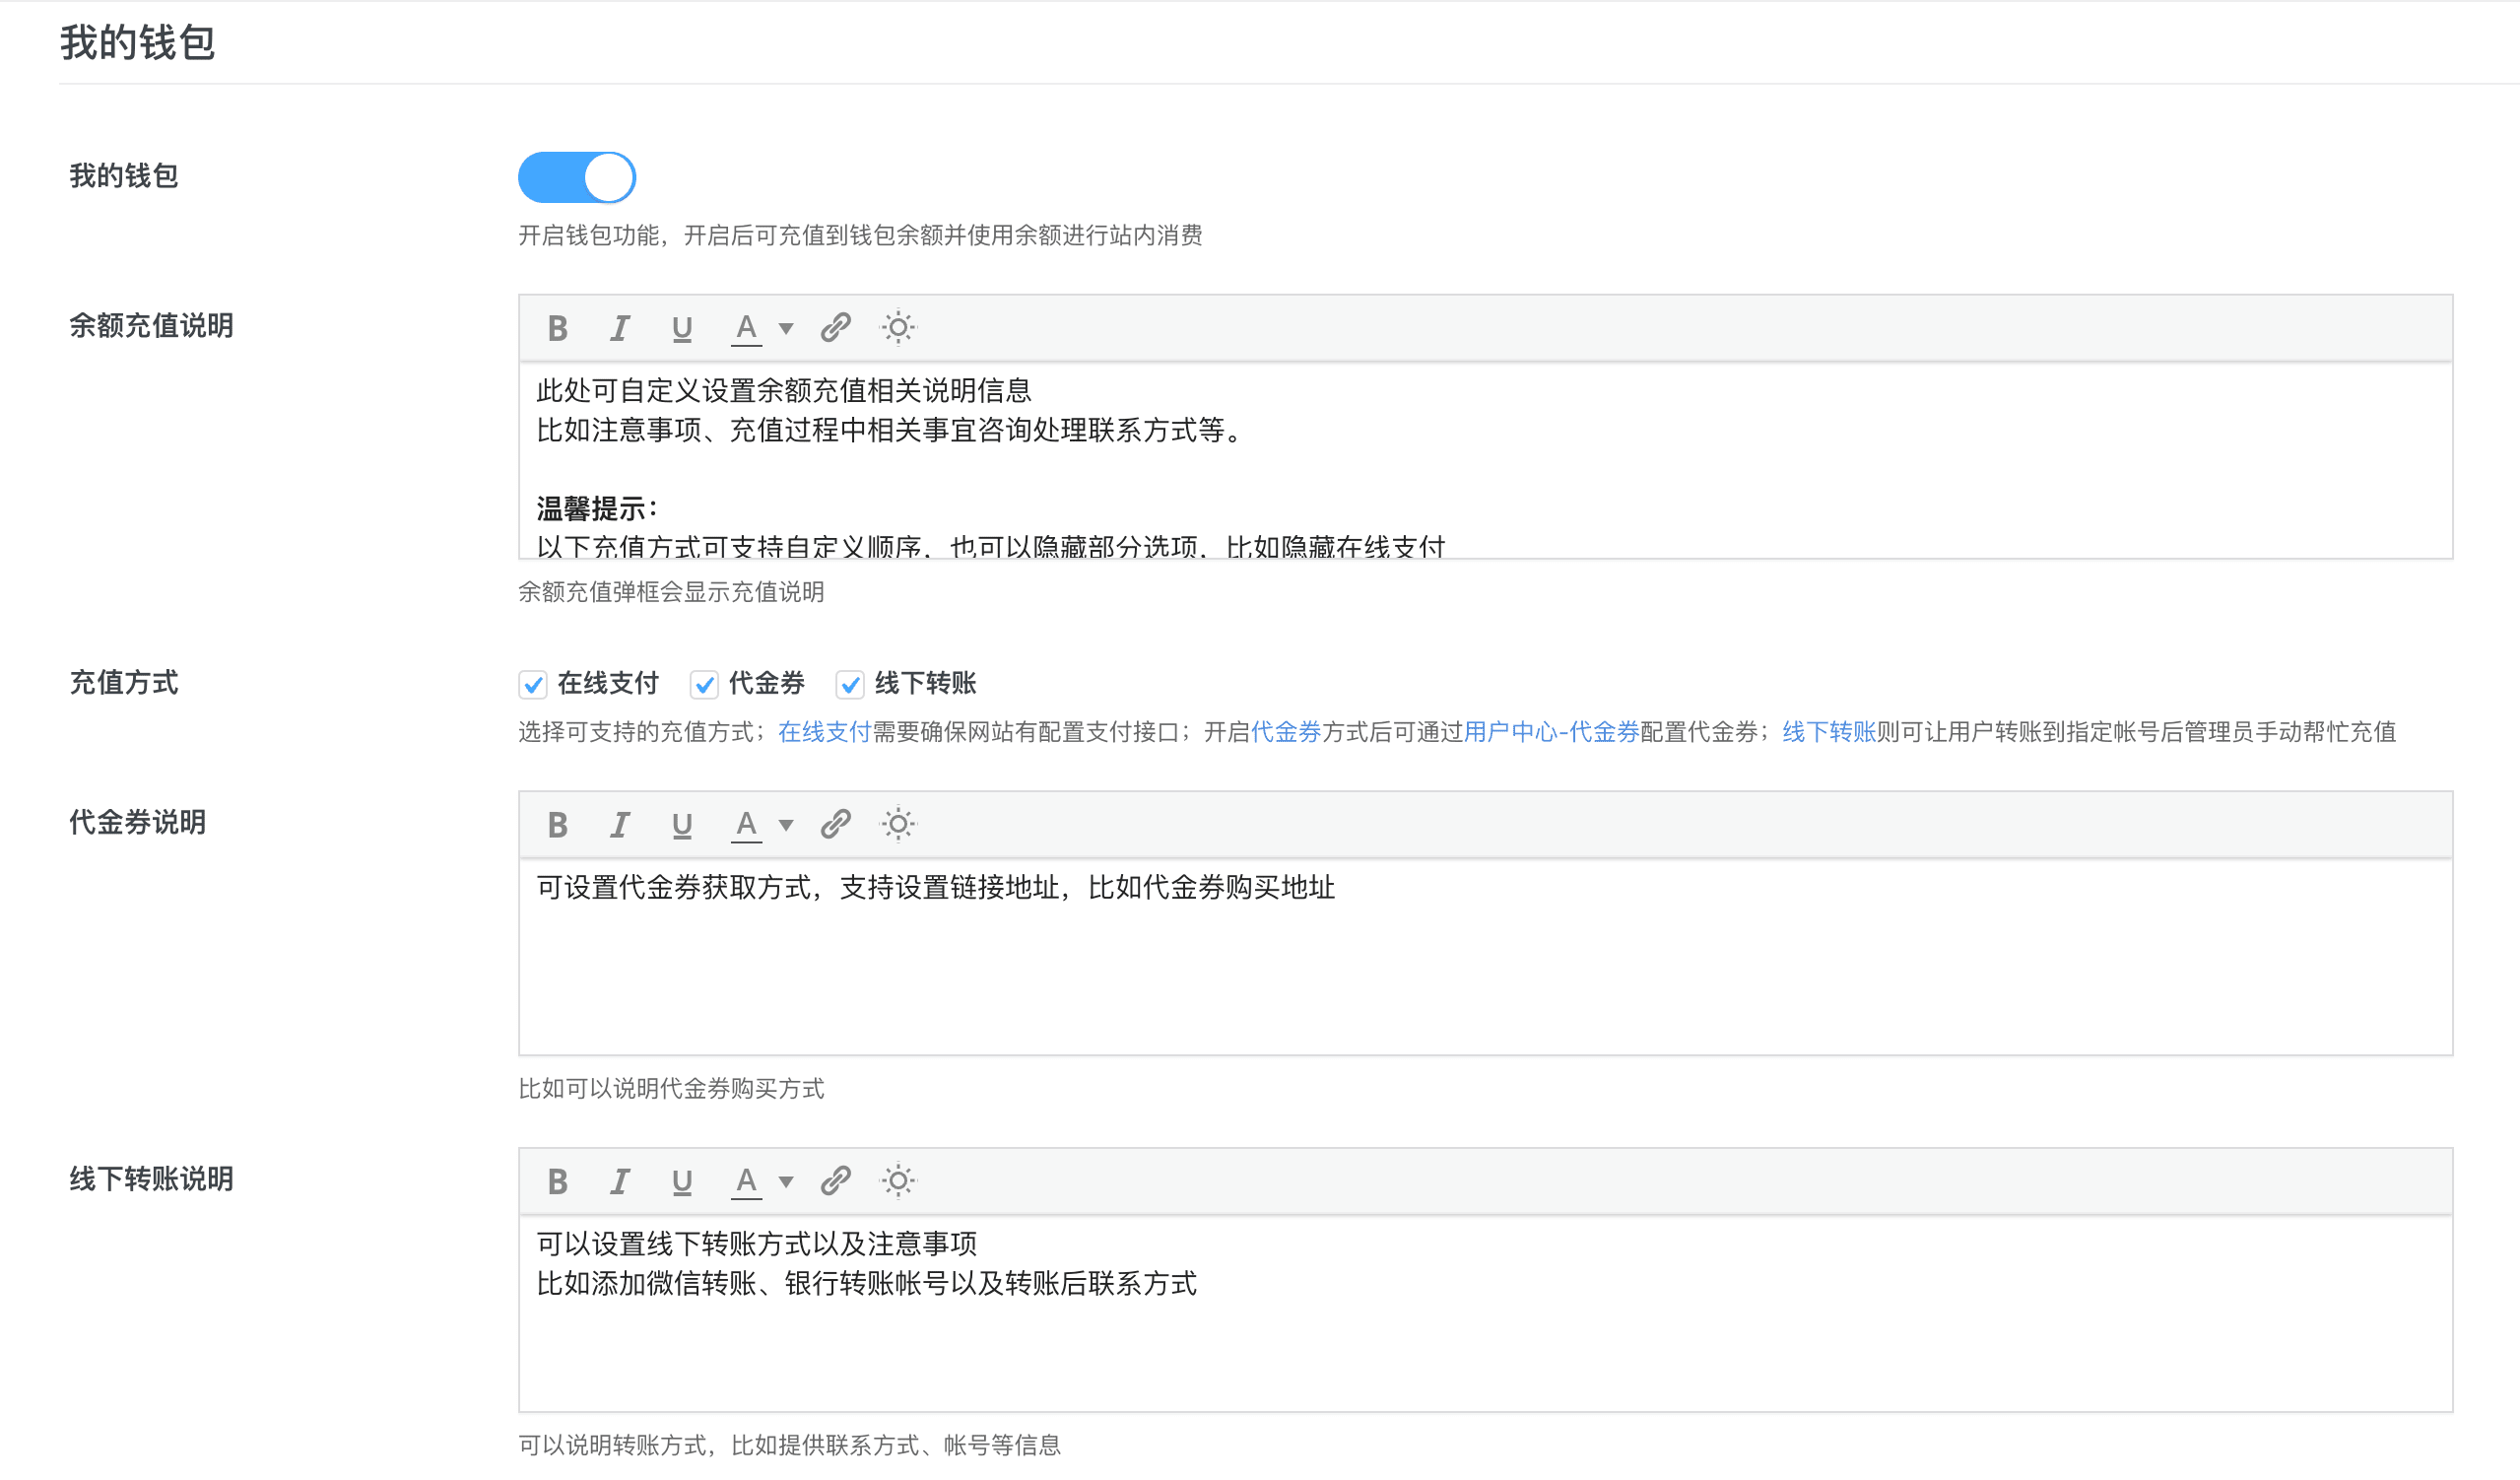The width and height of the screenshot is (2520, 1480).
Task: Toggle bold in 线下转账说明 editor
Action: tap(558, 1182)
